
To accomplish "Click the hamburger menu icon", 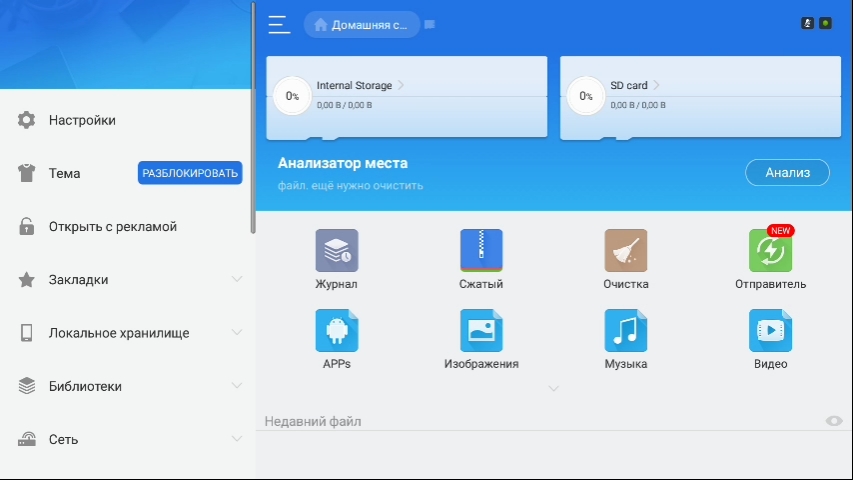I will pos(279,25).
